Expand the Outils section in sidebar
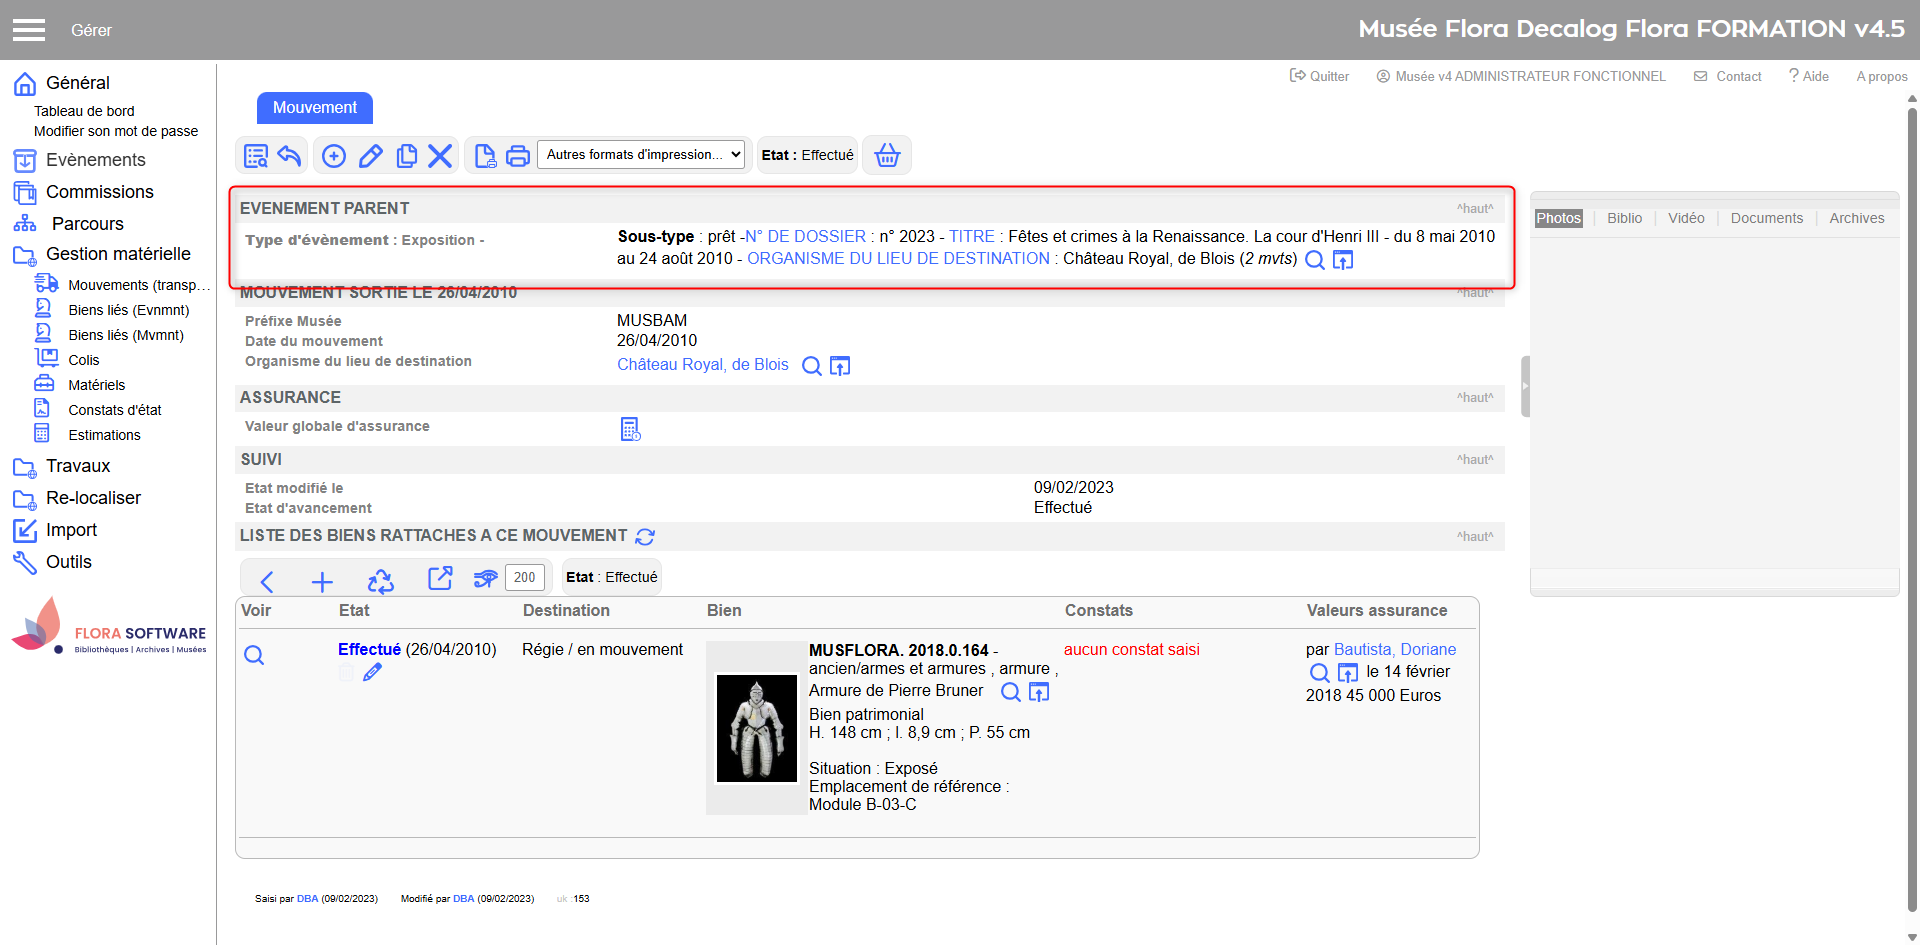The height and width of the screenshot is (945, 1920). (x=68, y=562)
